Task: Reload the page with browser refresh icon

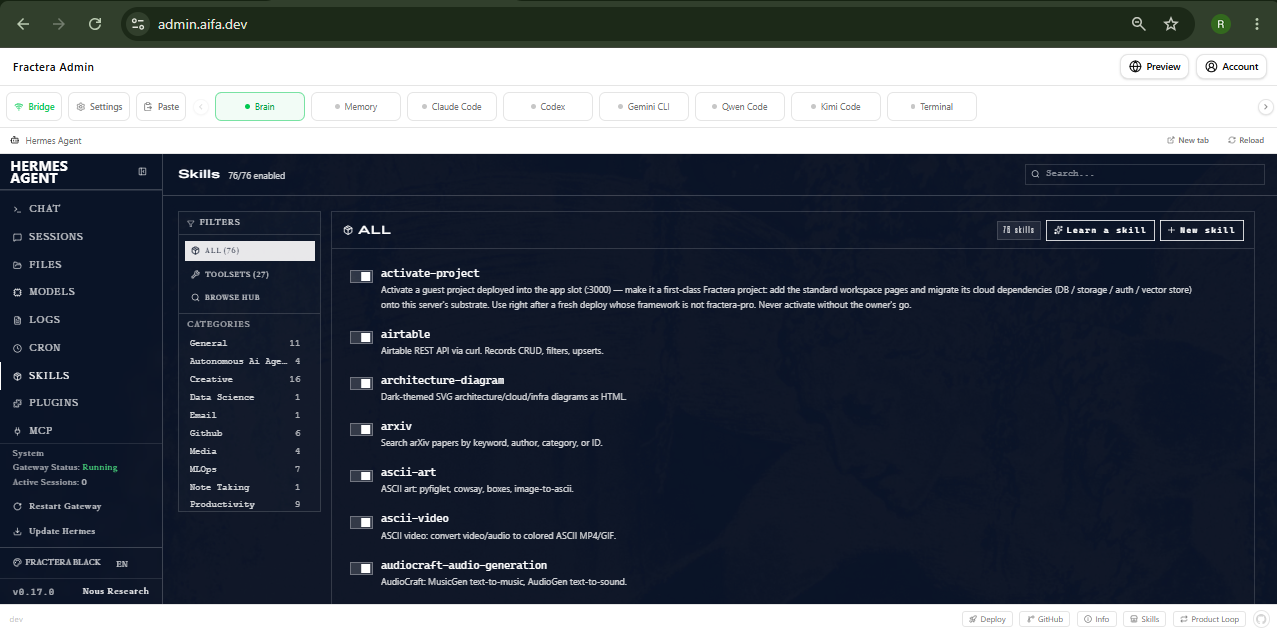Action: click(95, 24)
